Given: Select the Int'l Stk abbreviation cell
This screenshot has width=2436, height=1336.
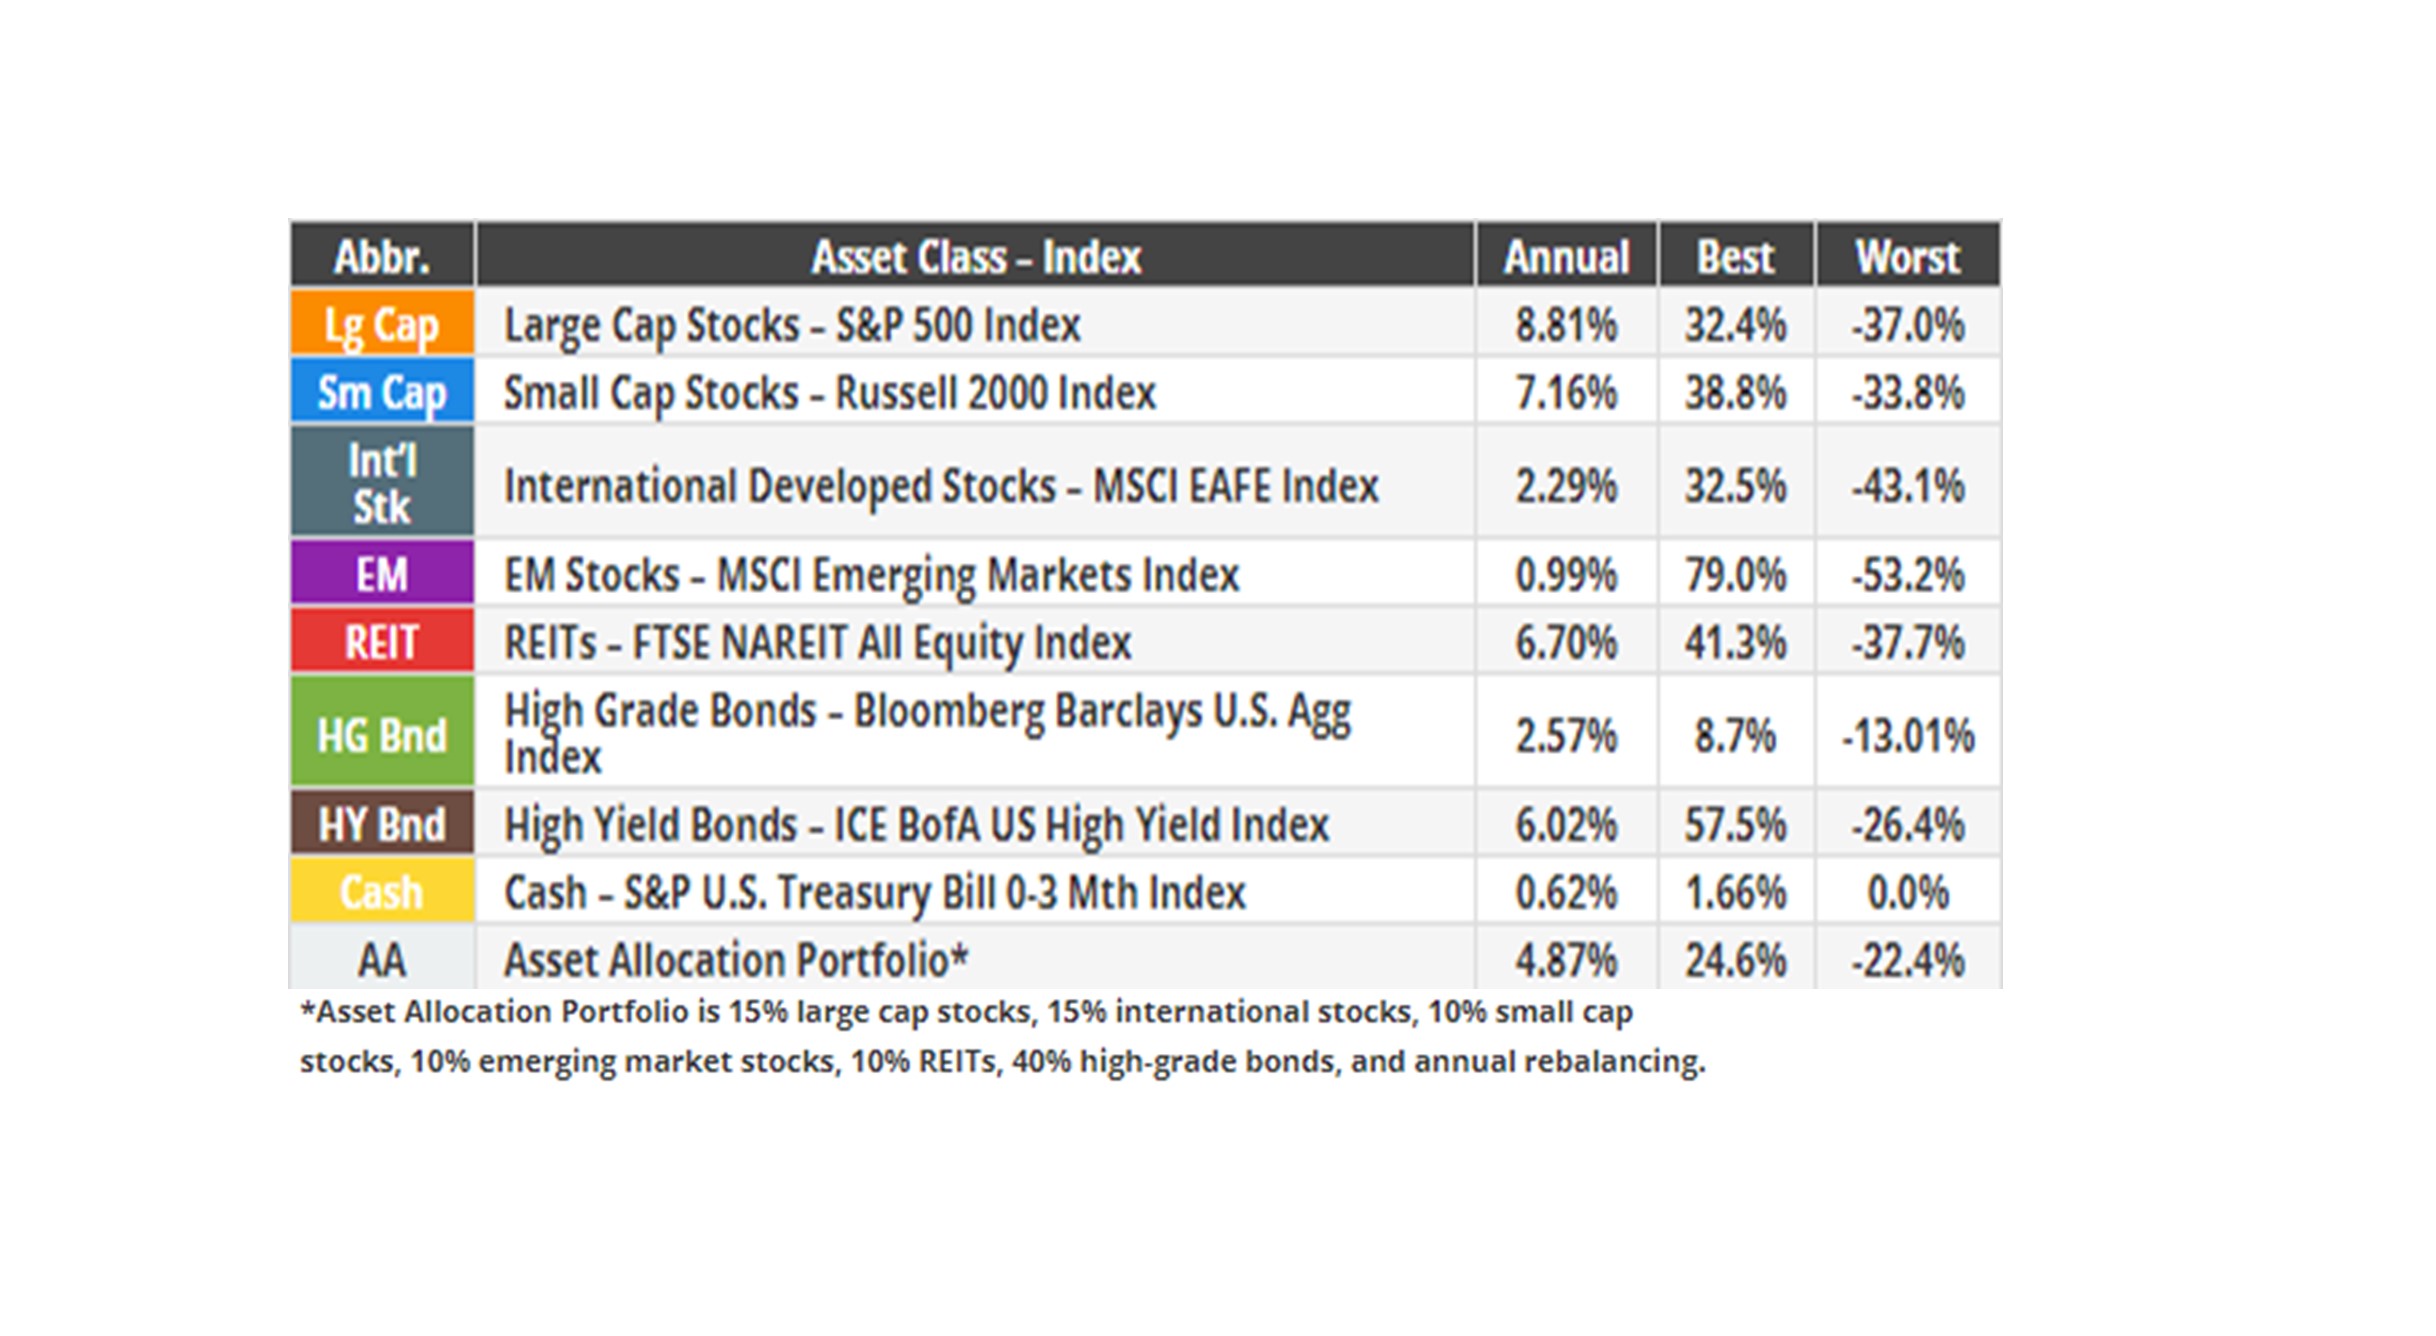Looking at the screenshot, I should click(382, 484).
